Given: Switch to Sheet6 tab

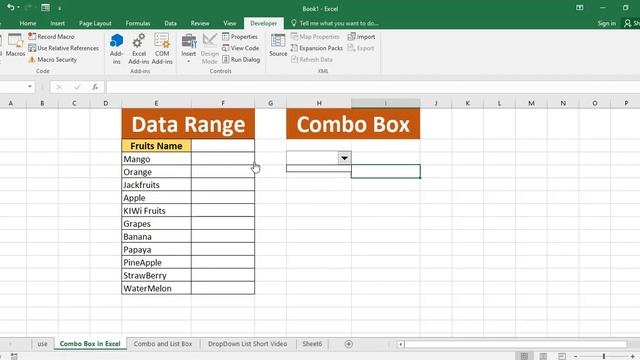Looking at the screenshot, I should click(x=312, y=344).
